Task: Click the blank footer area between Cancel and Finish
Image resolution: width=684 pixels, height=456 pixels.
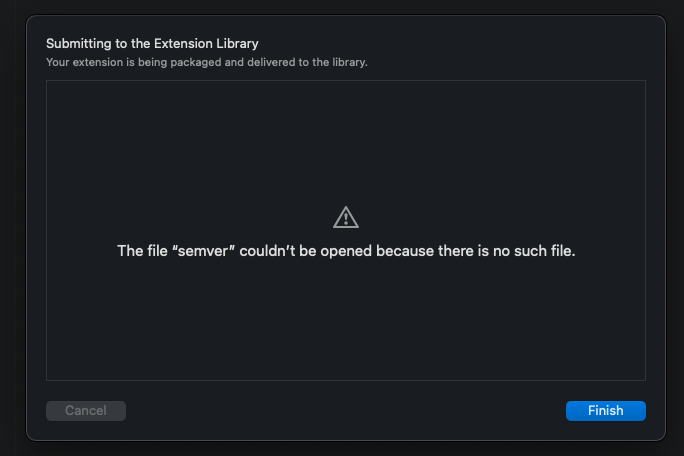Action: 346,411
